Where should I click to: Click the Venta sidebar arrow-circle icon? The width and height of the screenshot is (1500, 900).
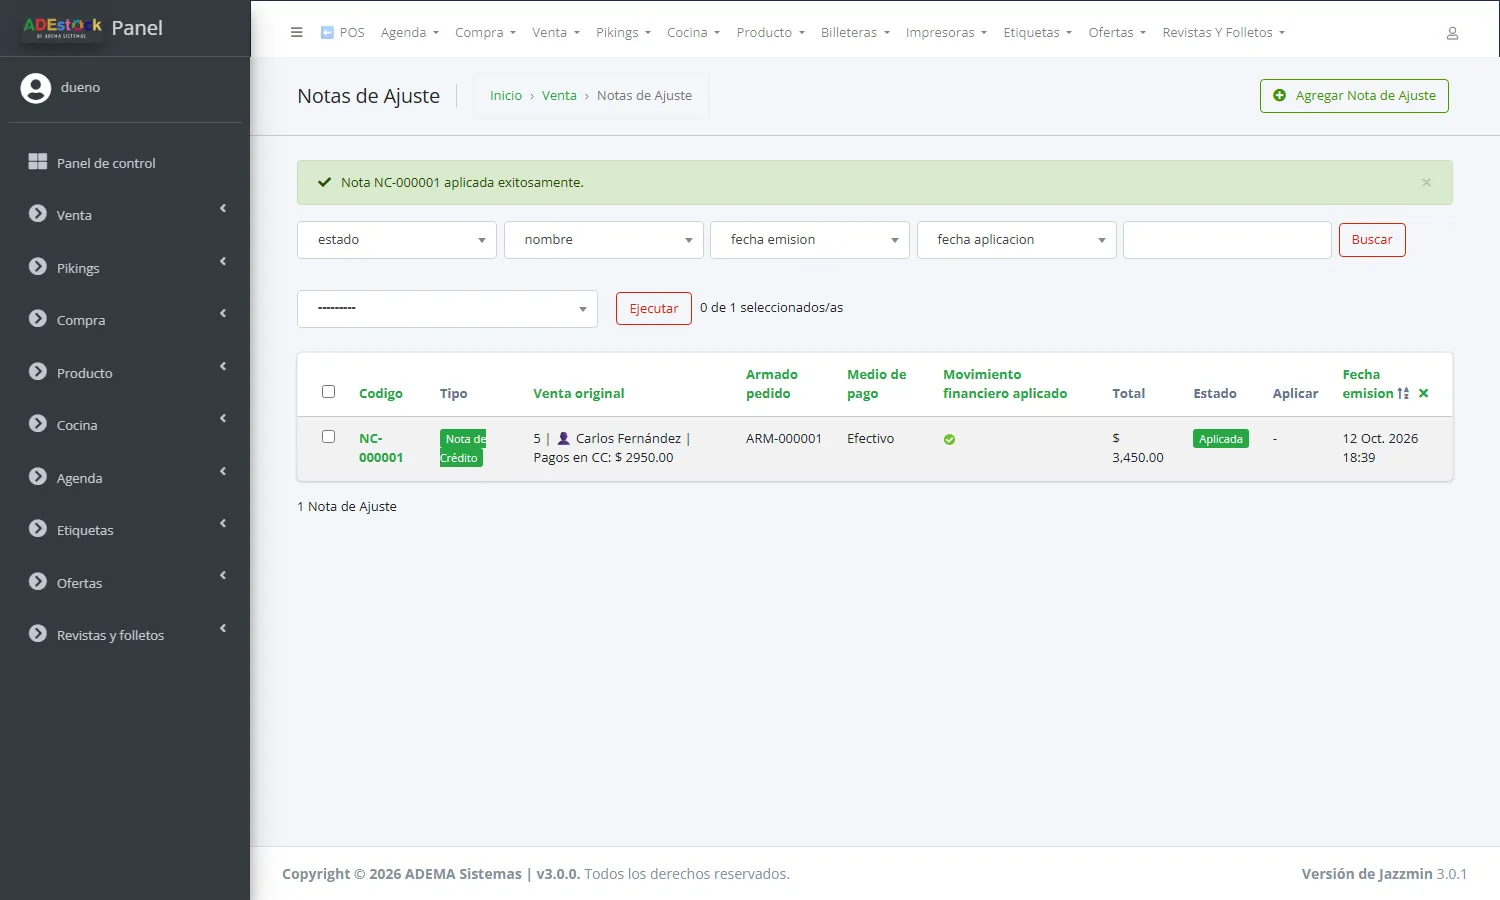point(38,214)
